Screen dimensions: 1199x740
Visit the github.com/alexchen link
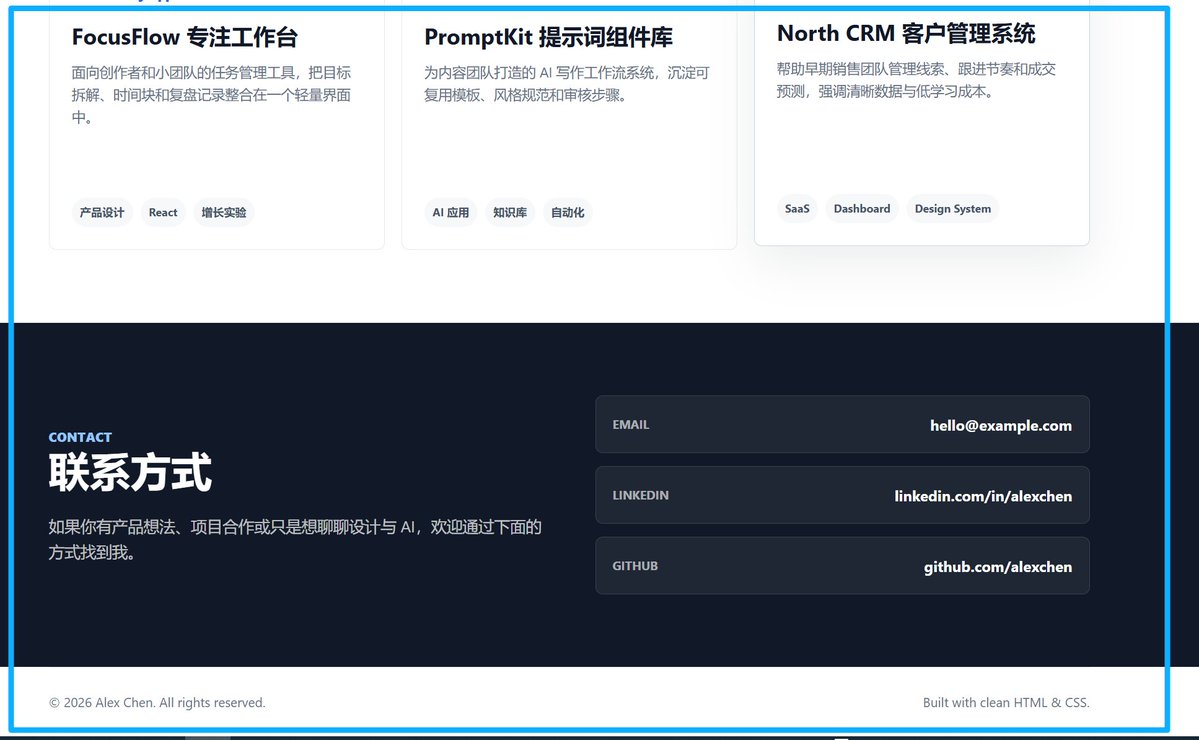click(x=997, y=566)
